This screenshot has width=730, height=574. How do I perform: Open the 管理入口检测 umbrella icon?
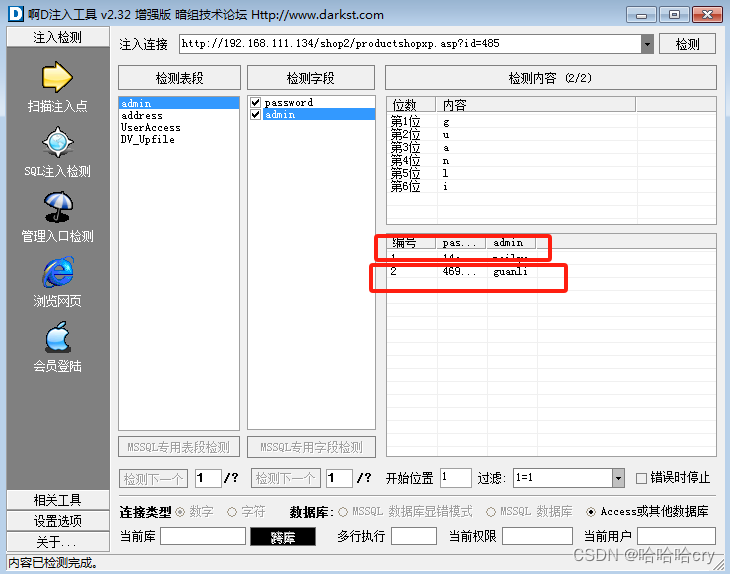(x=57, y=207)
